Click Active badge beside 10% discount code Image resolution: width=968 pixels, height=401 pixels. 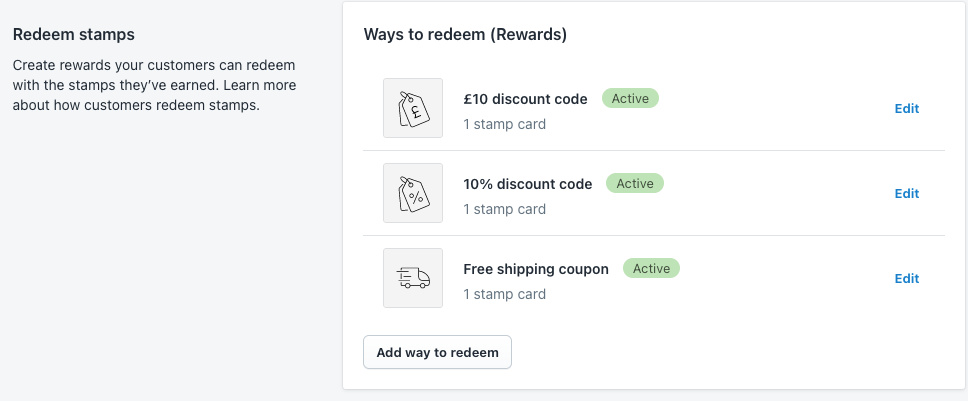point(635,183)
